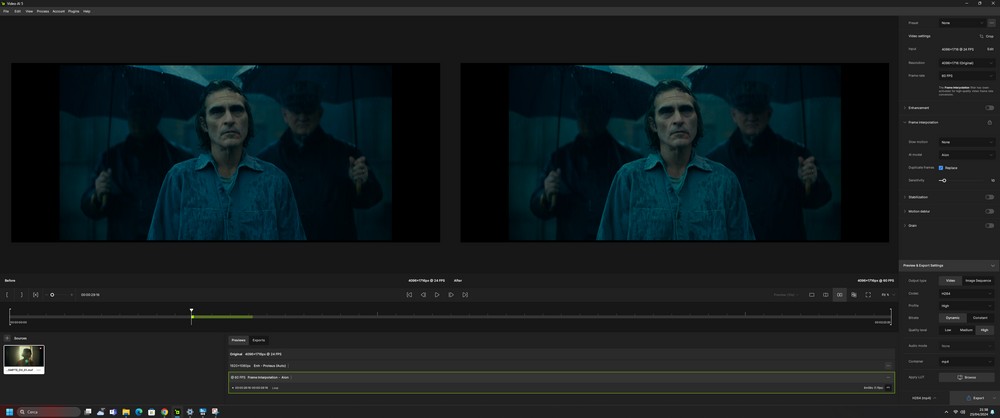Image resolution: width=1000 pixels, height=418 pixels.
Task: Expand the Container format dropdown
Action: (966, 361)
